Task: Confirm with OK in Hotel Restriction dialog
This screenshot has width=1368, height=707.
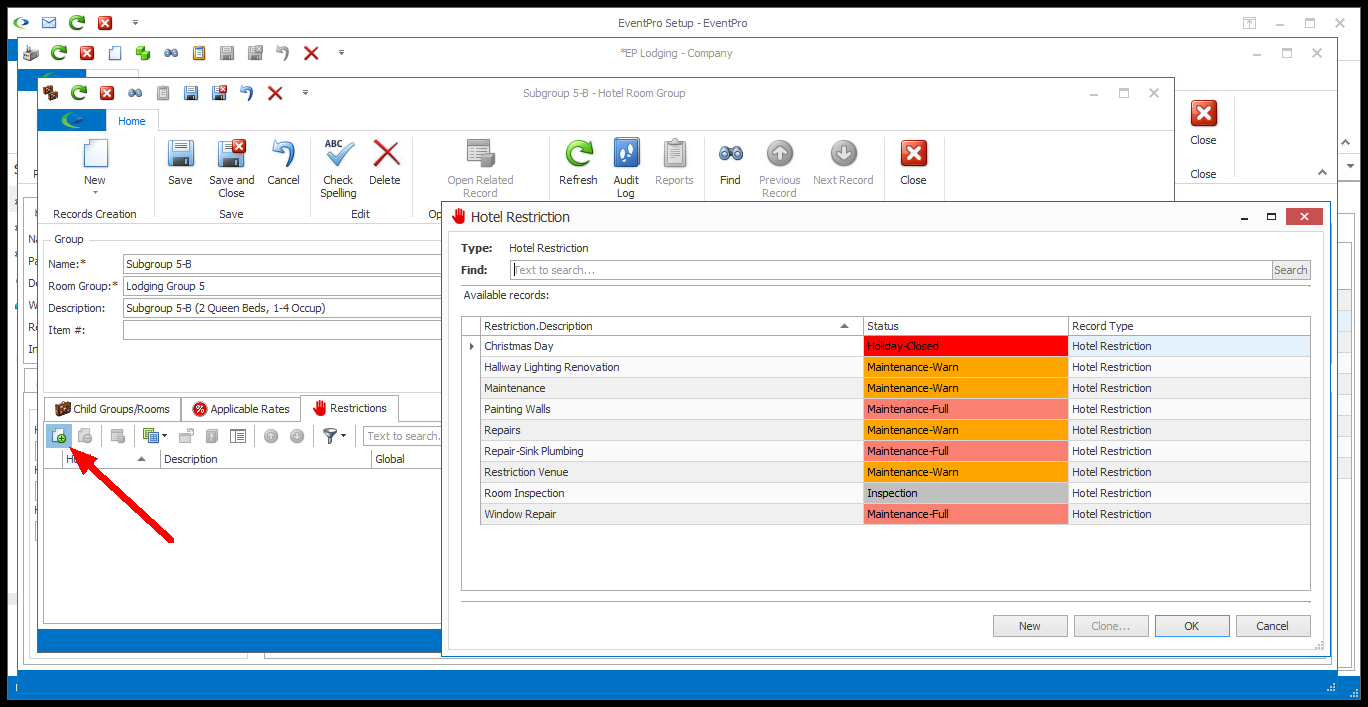Action: pyautogui.click(x=1192, y=626)
